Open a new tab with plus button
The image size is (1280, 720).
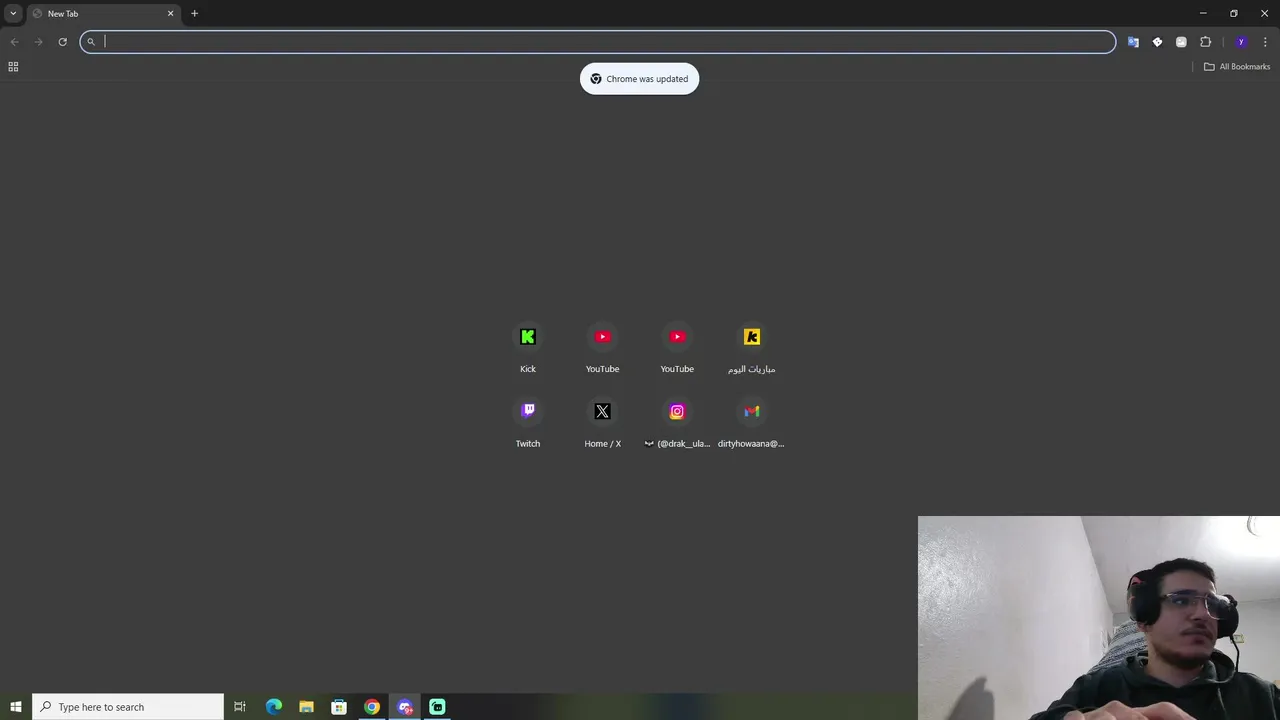[194, 13]
